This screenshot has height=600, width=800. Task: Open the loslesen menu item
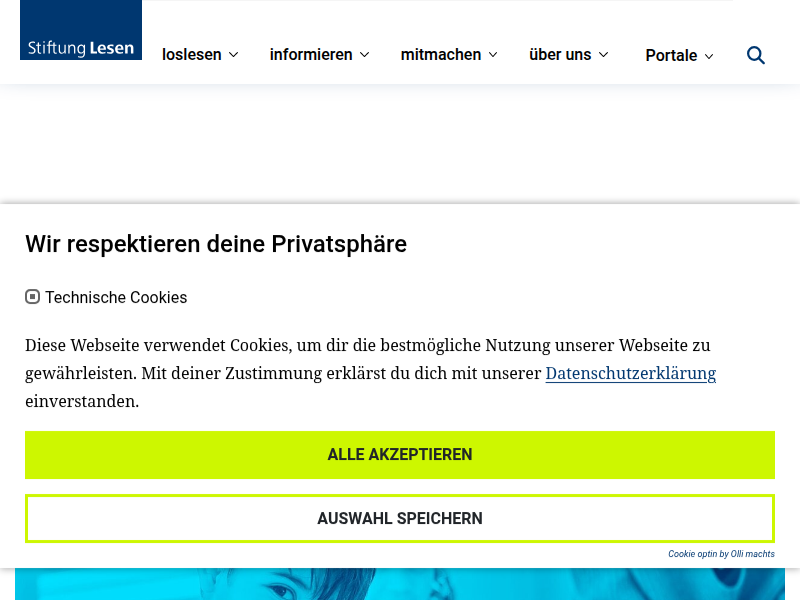point(192,55)
